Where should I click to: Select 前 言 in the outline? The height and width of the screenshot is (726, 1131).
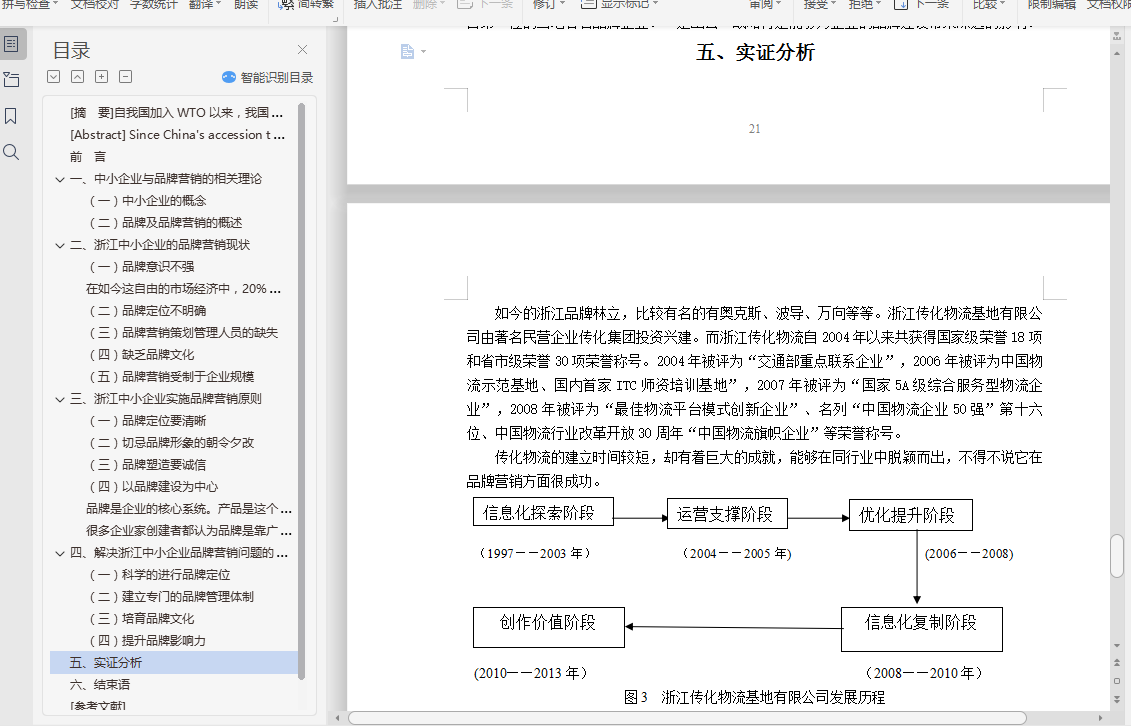coord(88,156)
